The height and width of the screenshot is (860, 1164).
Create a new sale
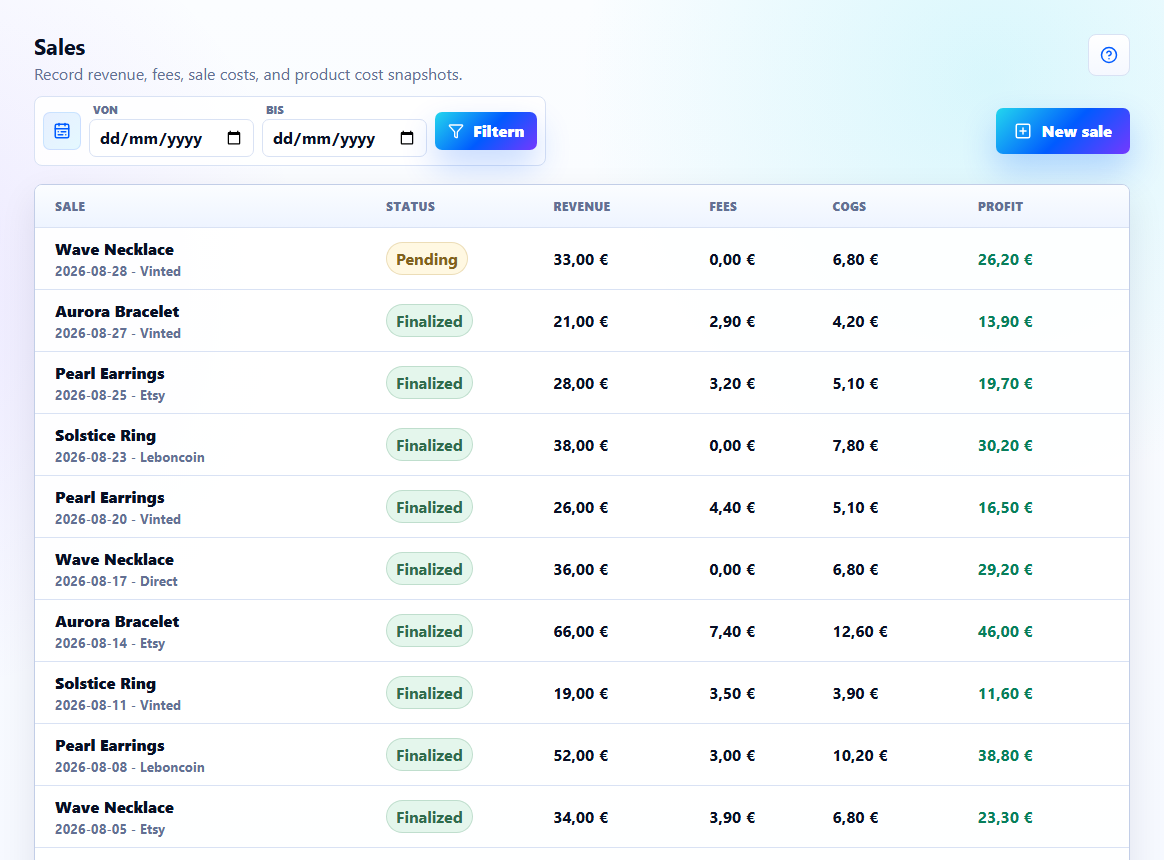[x=1062, y=131]
